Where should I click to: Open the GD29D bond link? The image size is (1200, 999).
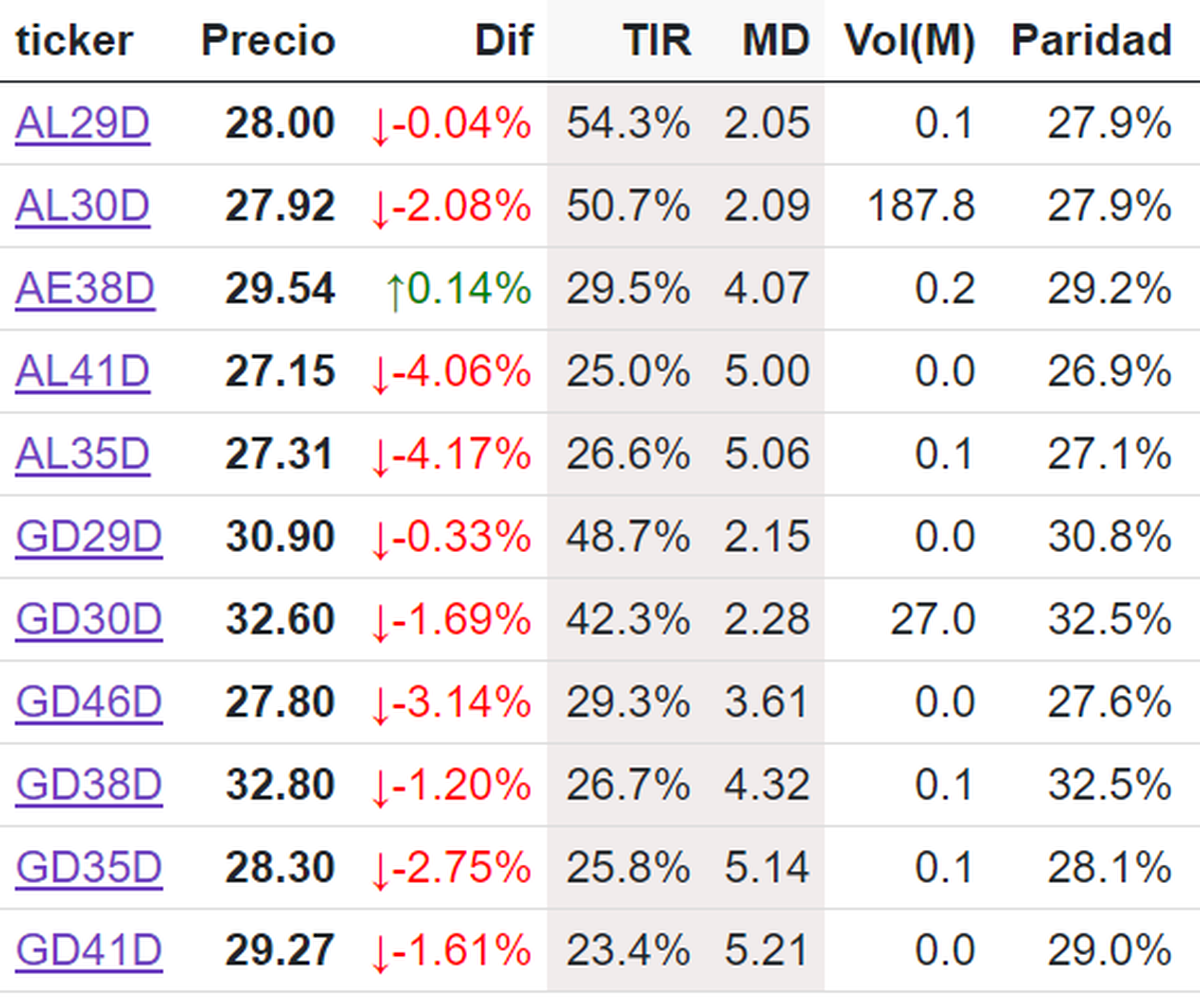click(x=88, y=537)
